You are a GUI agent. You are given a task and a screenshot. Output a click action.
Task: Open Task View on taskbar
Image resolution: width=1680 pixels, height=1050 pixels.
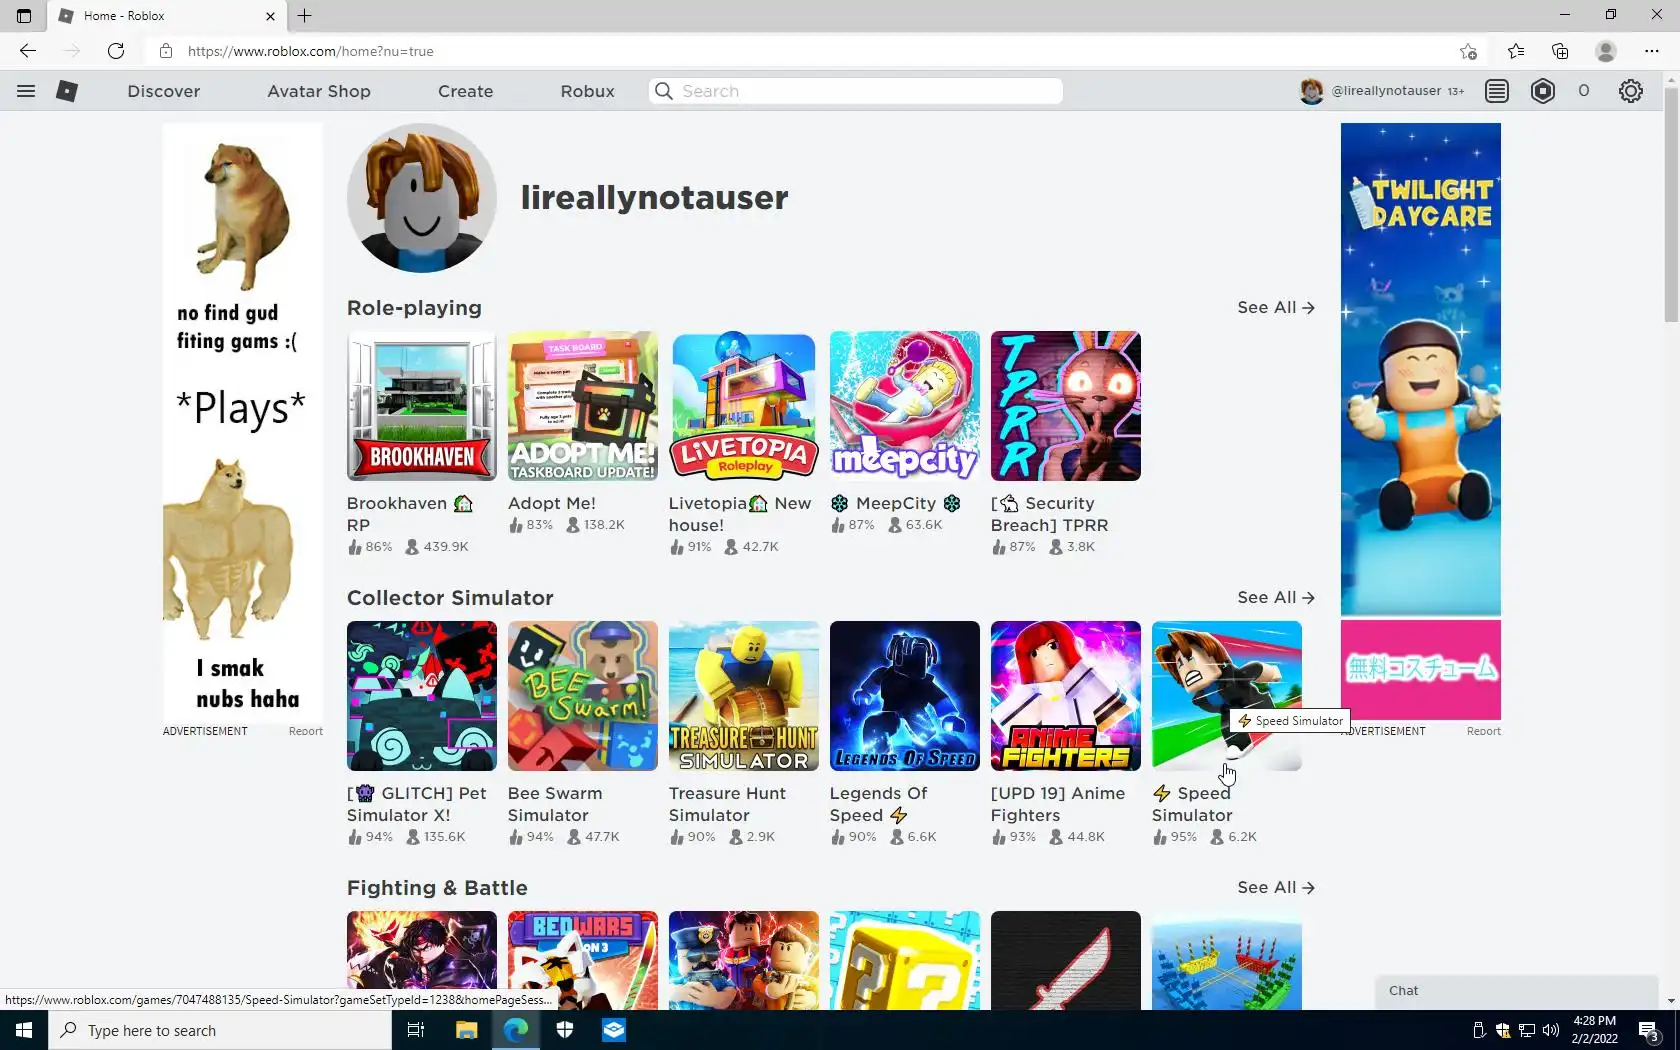coord(416,1030)
